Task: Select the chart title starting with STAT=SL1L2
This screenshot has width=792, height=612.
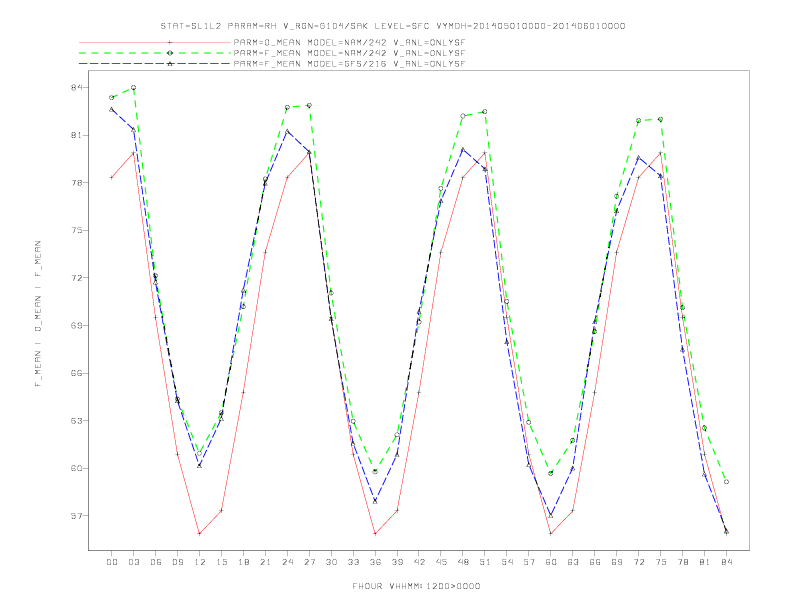Action: click(x=393, y=26)
